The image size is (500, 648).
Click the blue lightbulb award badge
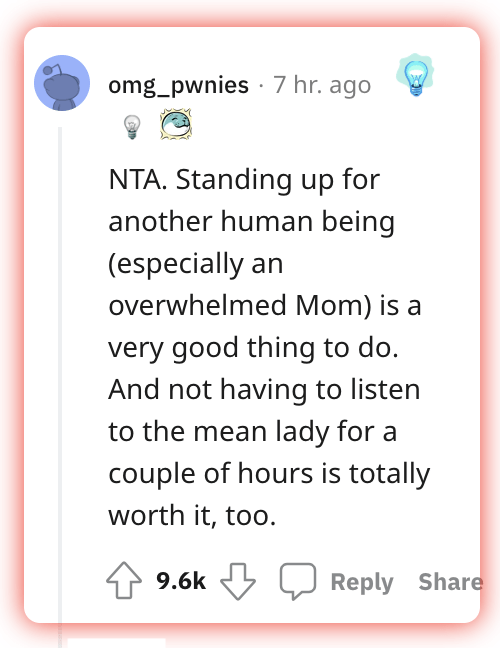coord(415,75)
